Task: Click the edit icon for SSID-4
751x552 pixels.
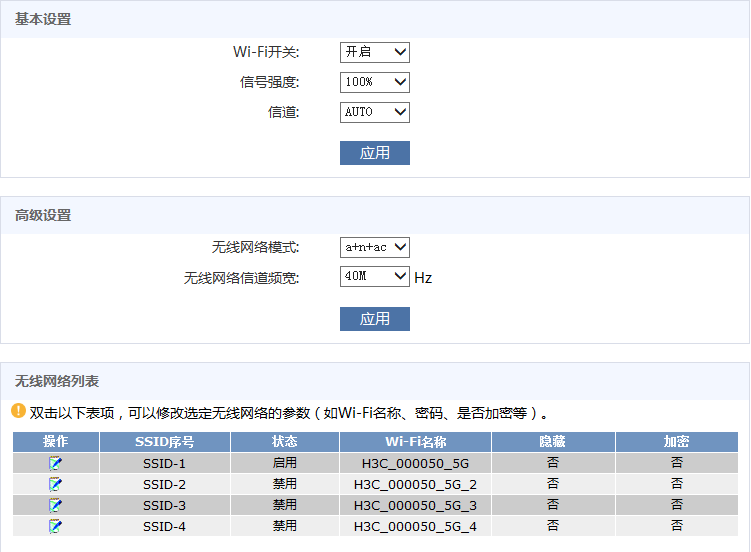Action: tap(56, 526)
